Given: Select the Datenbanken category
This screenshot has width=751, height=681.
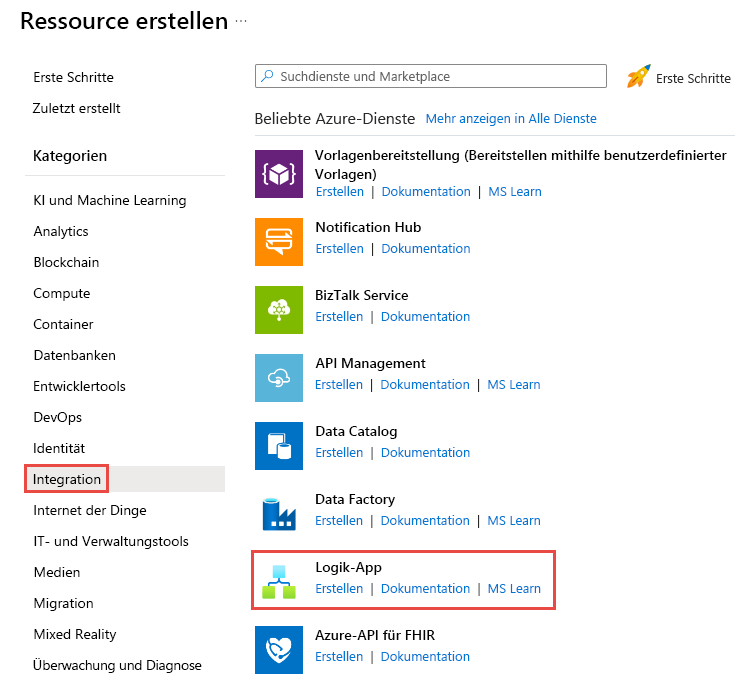Looking at the screenshot, I should 74,355.
